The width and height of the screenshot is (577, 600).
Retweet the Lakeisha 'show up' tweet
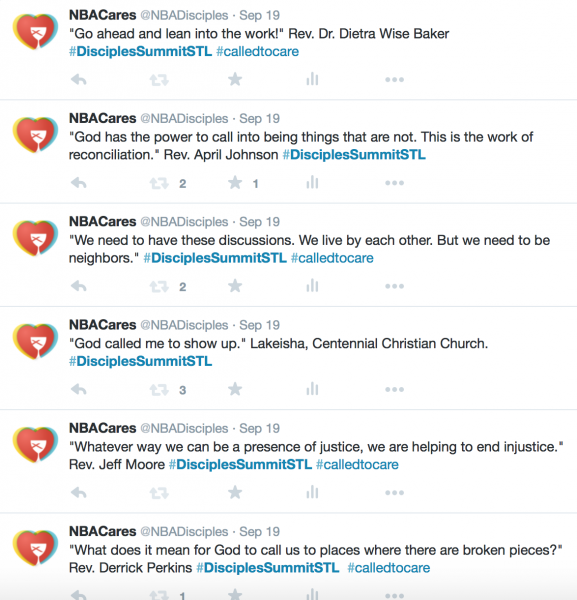[159, 390]
